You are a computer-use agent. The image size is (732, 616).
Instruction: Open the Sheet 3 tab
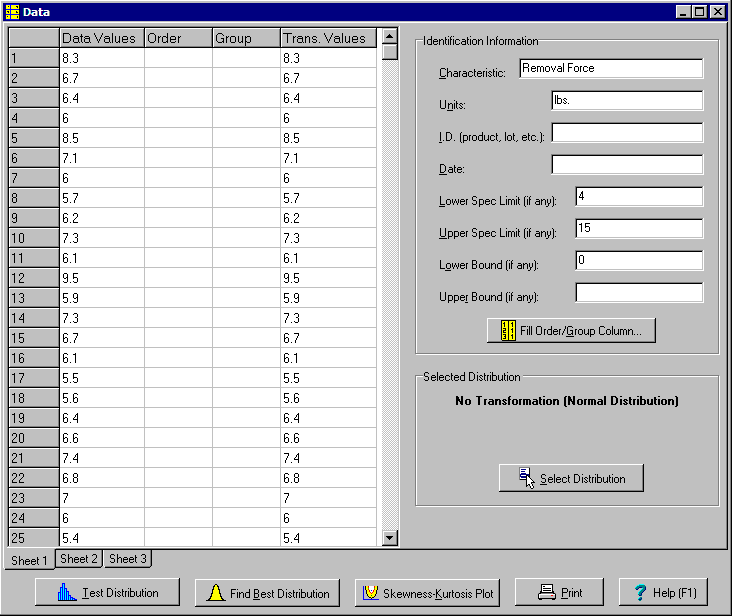pyautogui.click(x=127, y=559)
